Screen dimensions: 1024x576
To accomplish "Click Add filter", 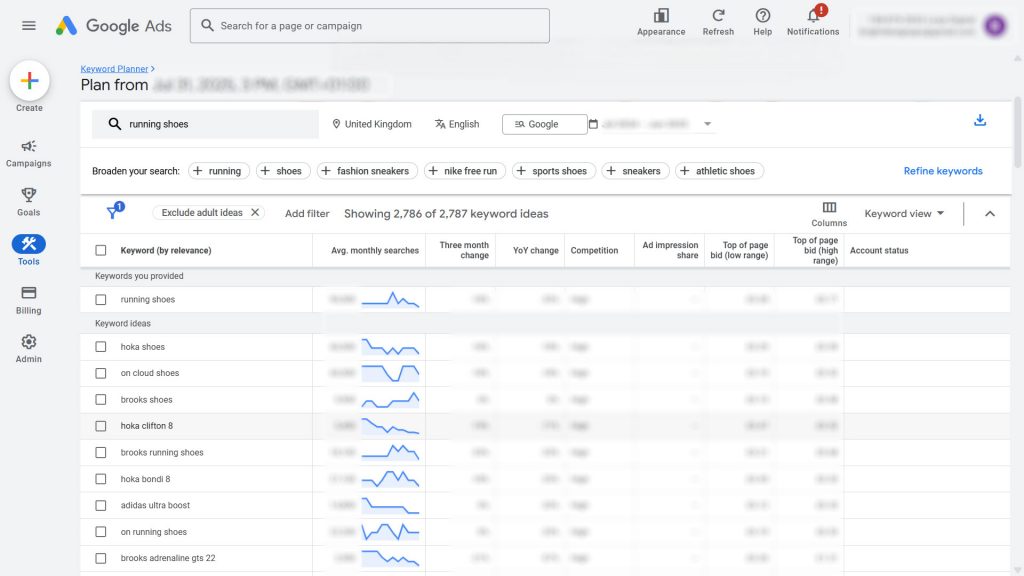I will click(x=307, y=213).
